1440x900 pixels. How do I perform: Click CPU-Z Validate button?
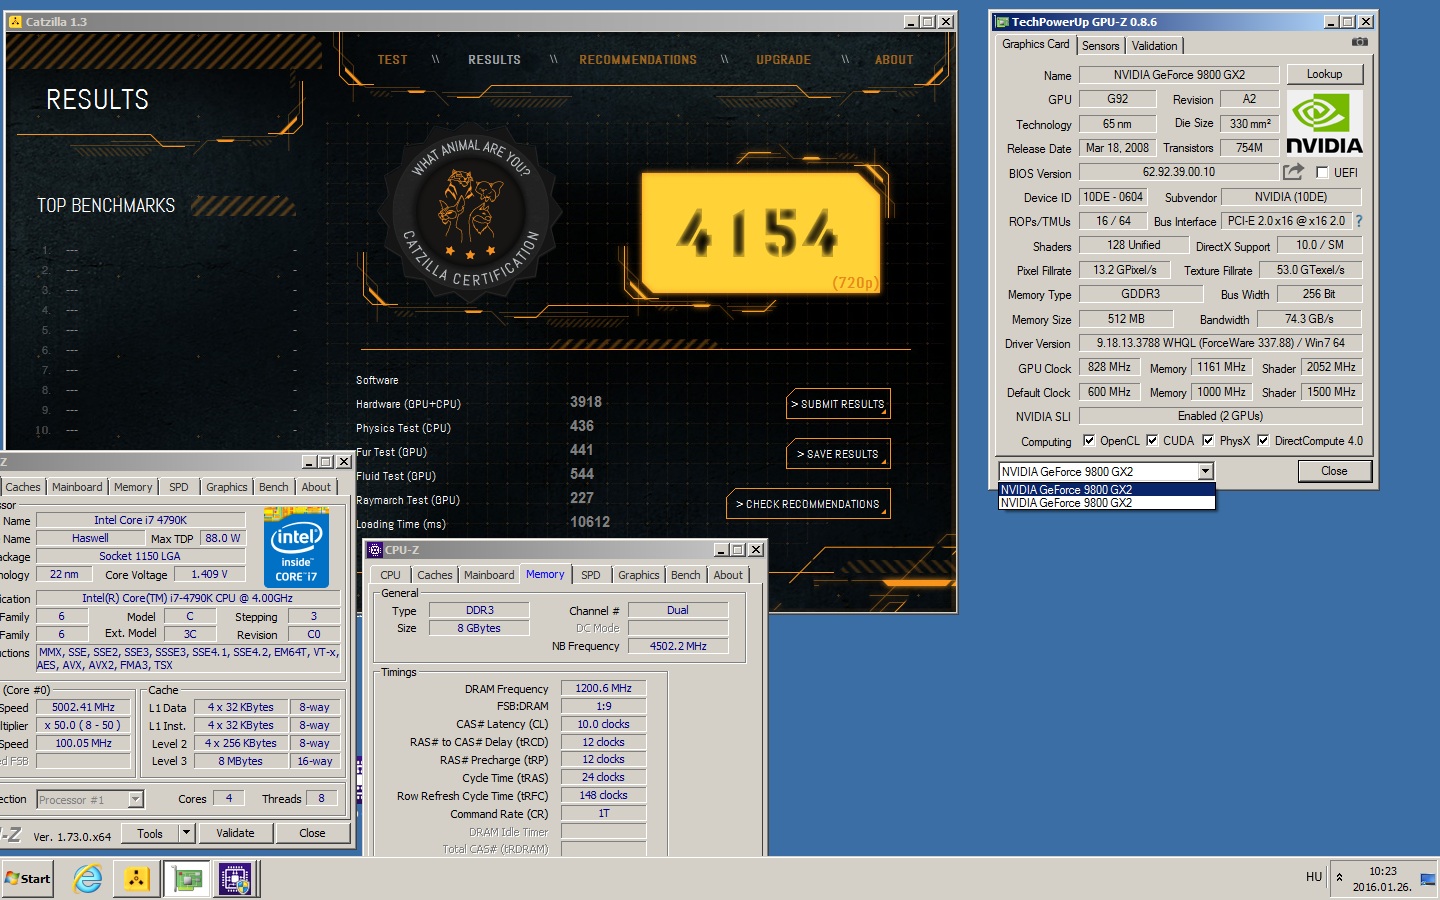click(235, 833)
